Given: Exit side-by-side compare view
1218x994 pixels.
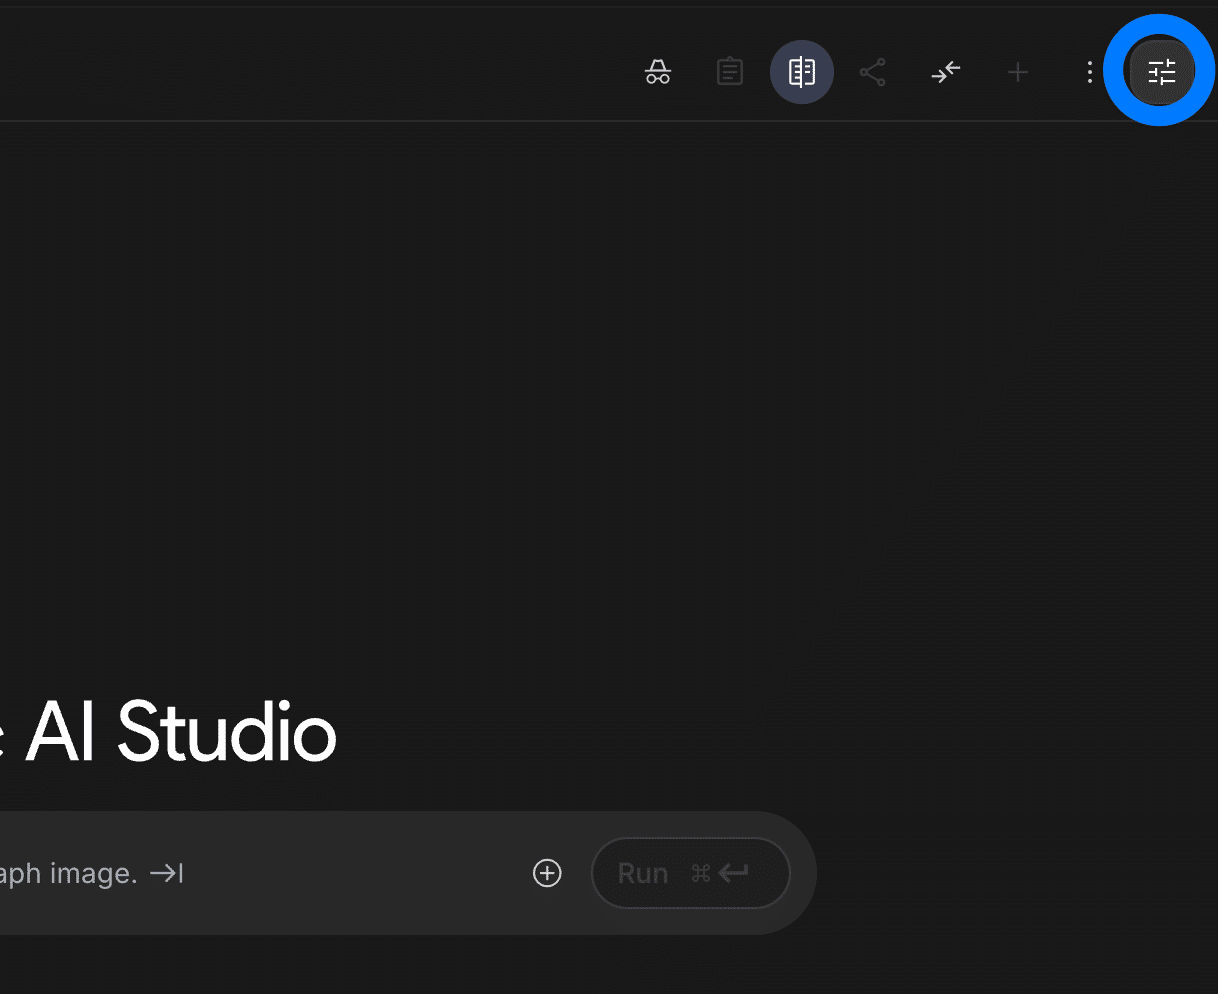Looking at the screenshot, I should click(802, 72).
